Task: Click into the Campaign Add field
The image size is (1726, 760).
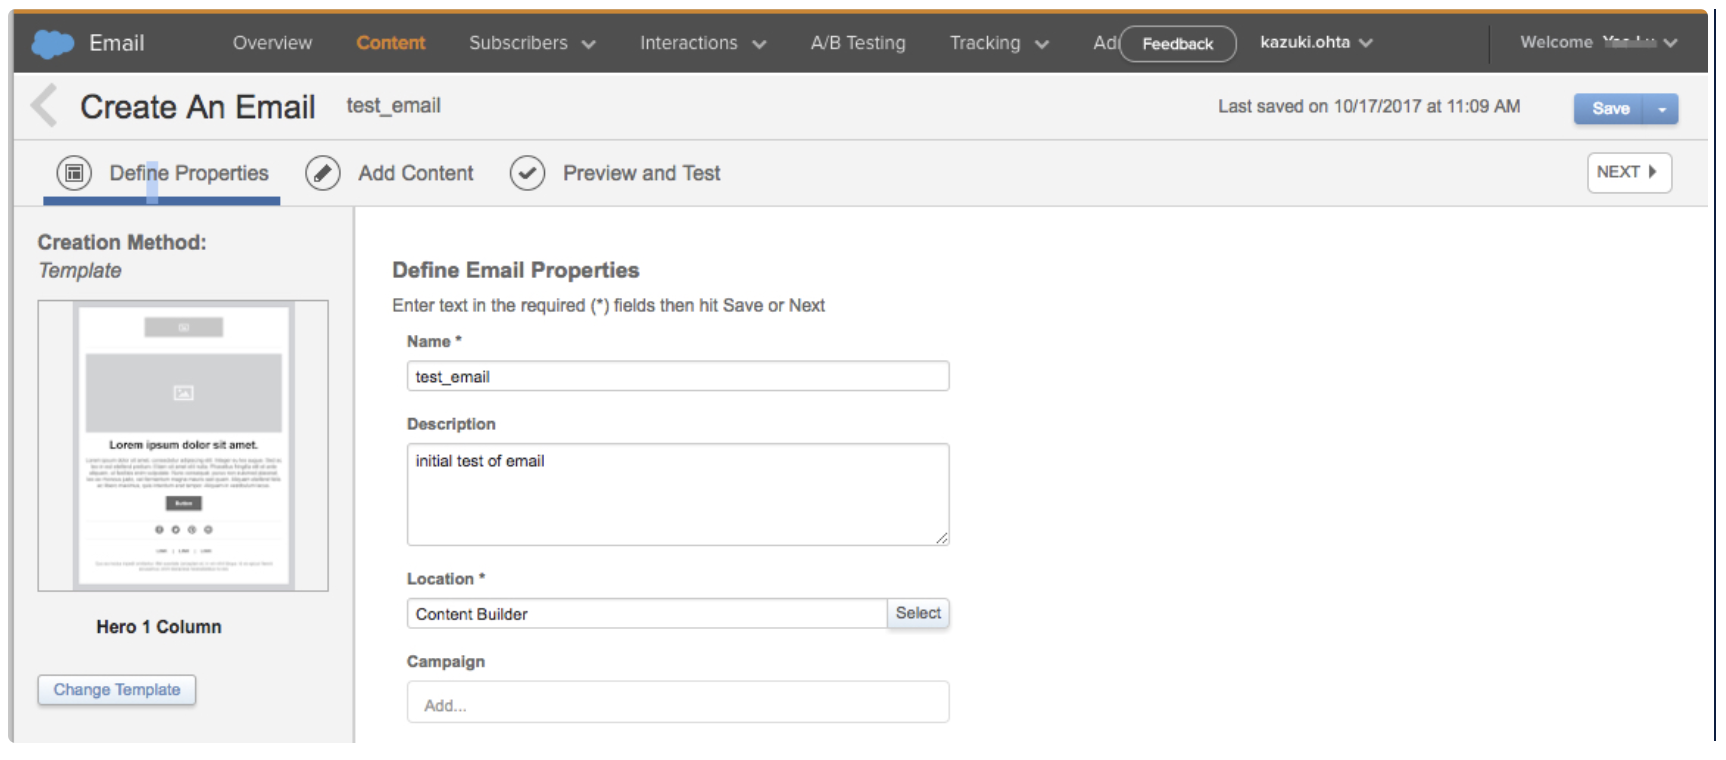Action: (x=677, y=704)
